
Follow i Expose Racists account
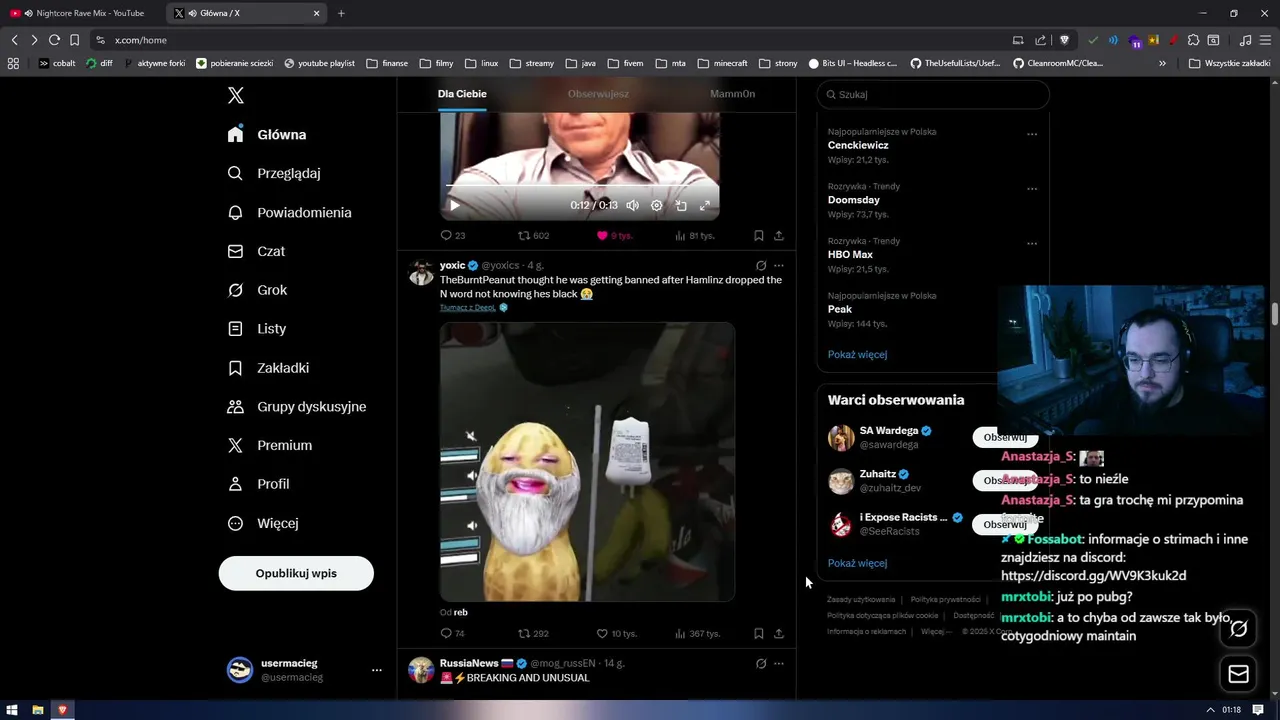pyautogui.click(x=1005, y=524)
